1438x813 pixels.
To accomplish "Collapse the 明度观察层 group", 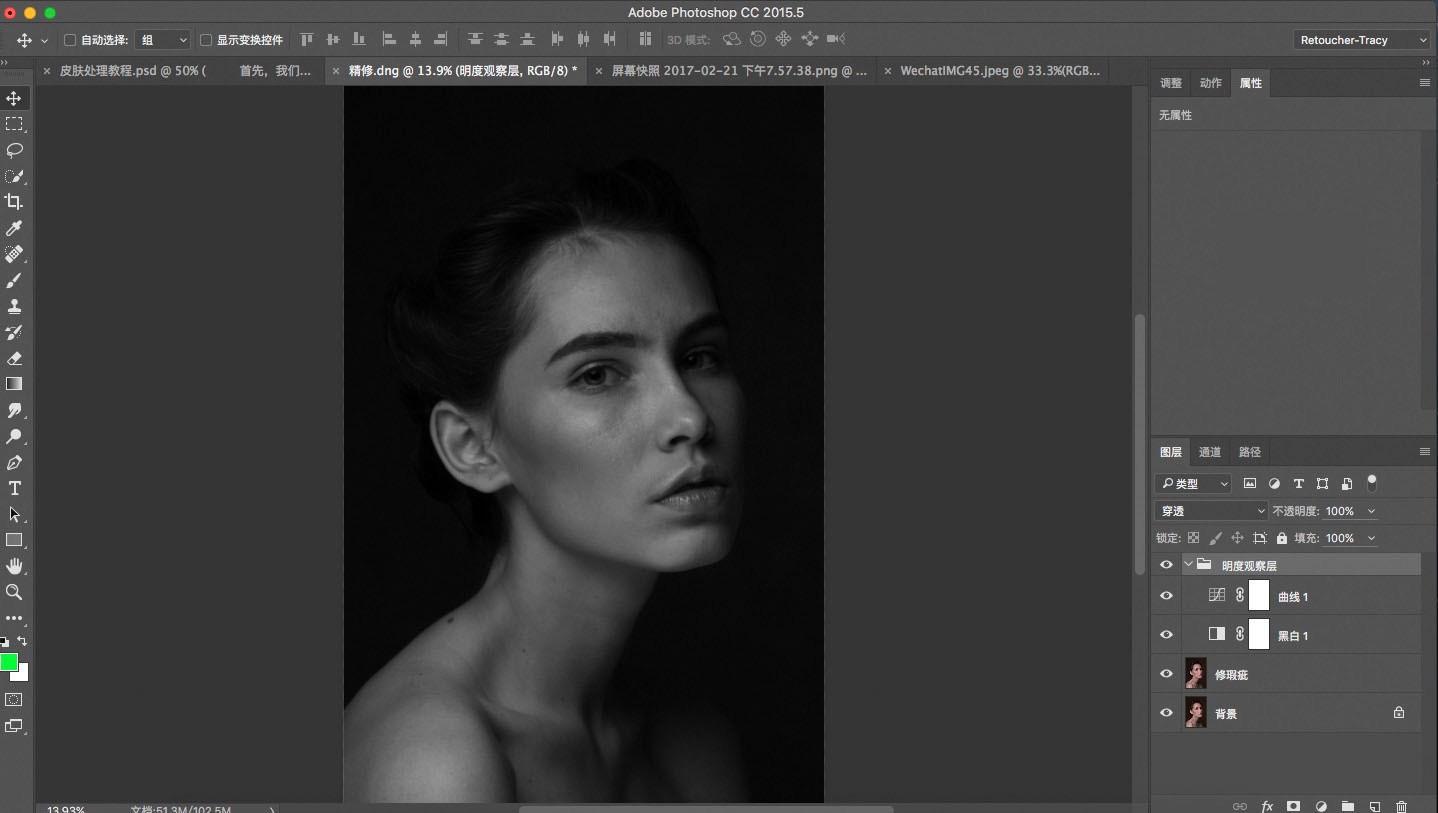I will (1188, 565).
